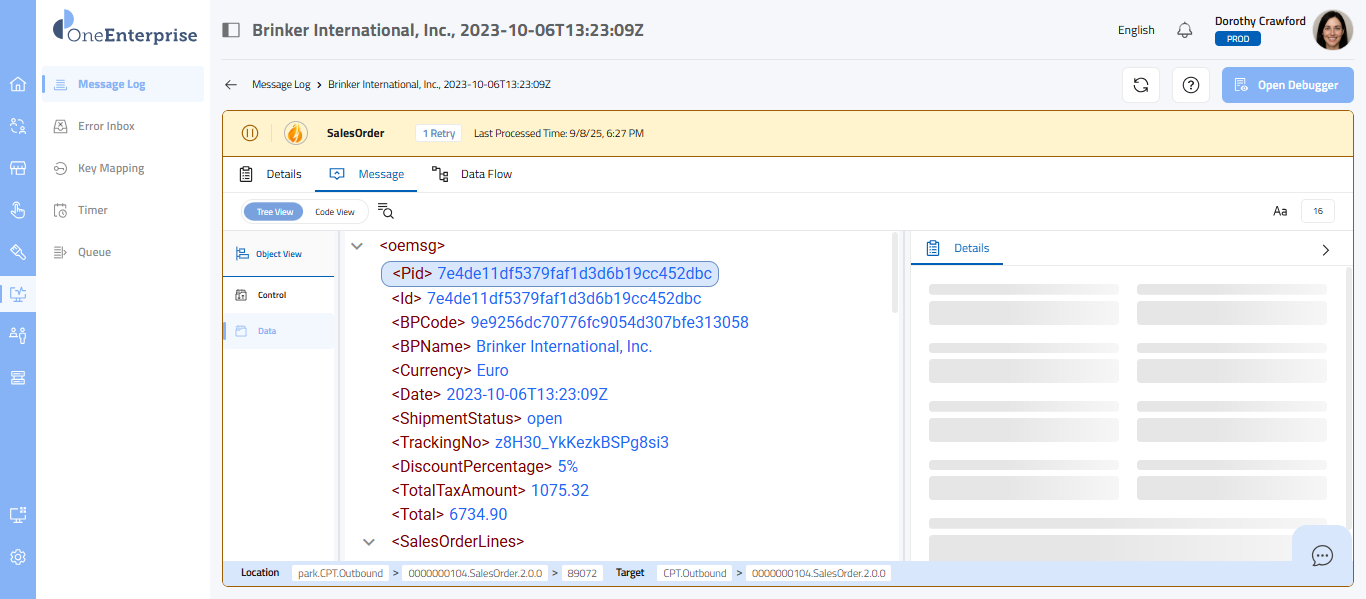1366x599 pixels.
Task: Expand the Details panel chevron arrow
Action: coord(1326,250)
